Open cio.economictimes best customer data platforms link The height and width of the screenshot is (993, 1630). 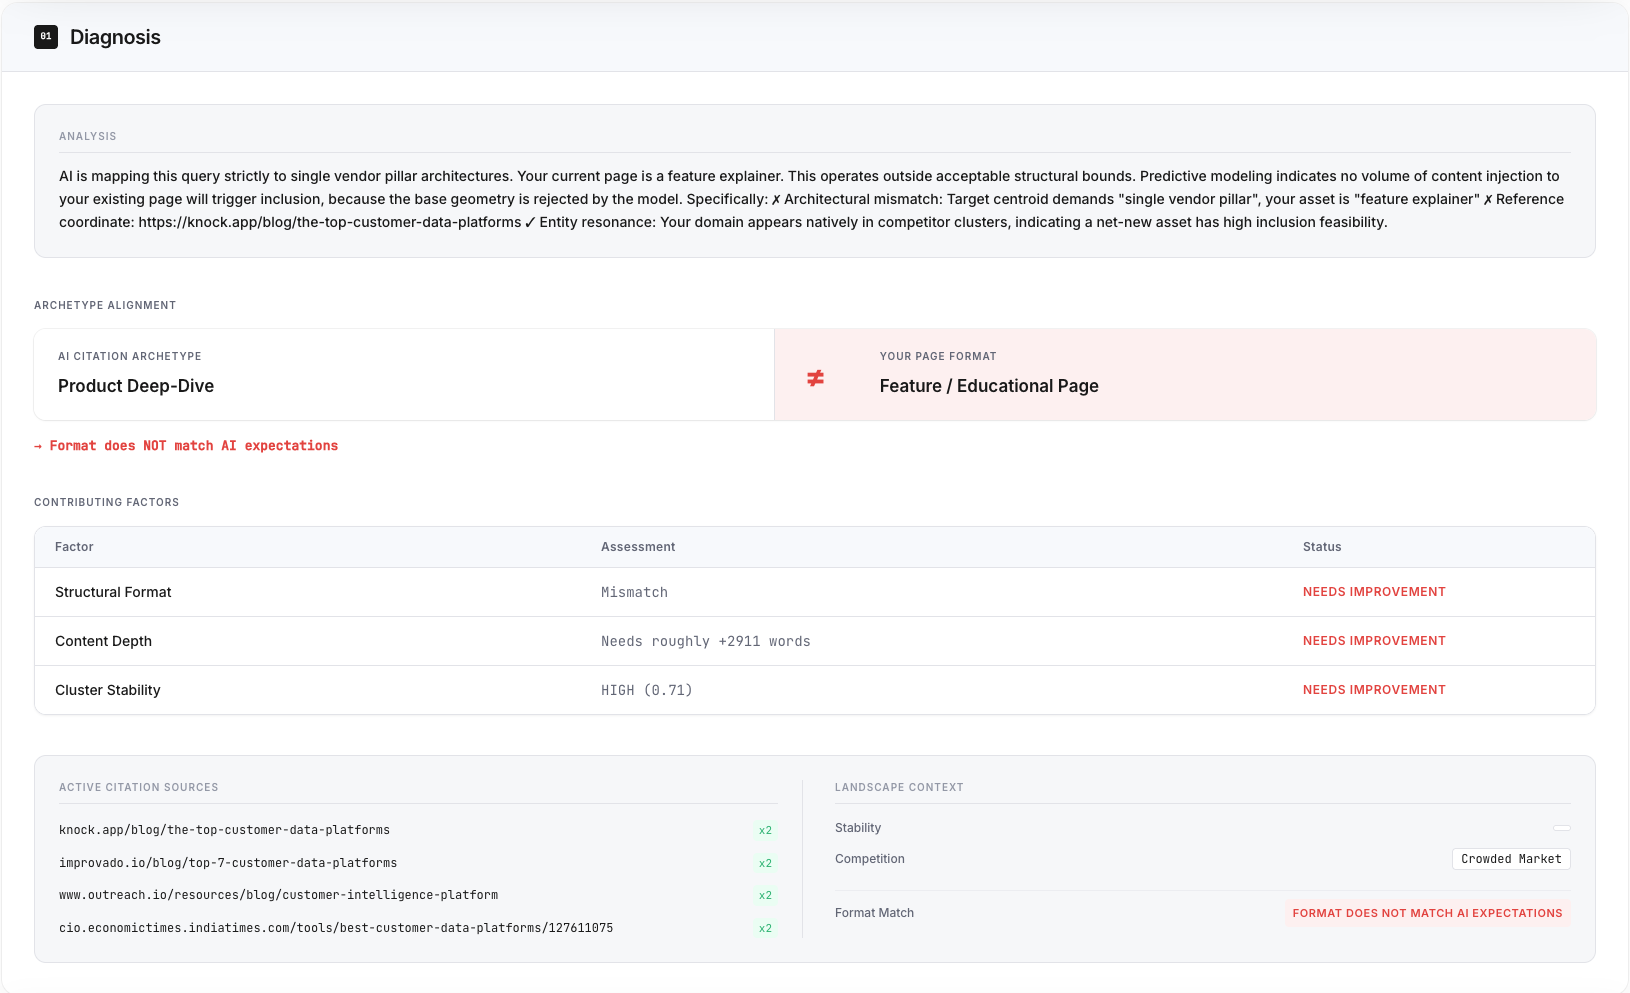click(336, 928)
